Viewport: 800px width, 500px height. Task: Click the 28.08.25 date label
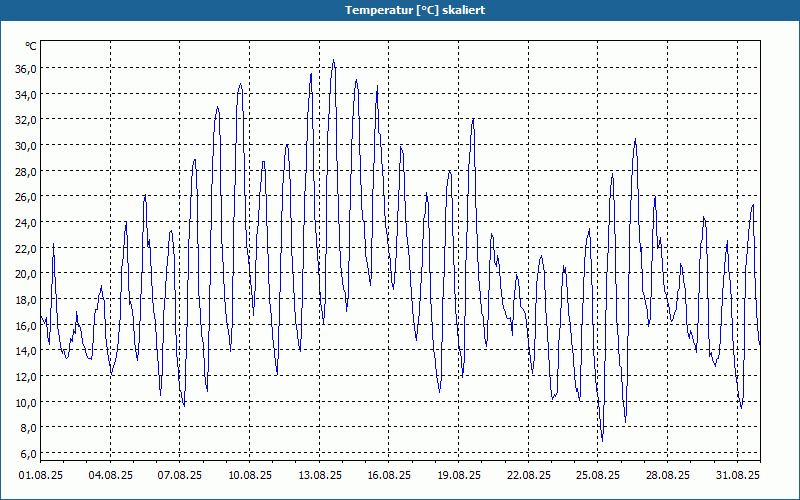click(x=668, y=475)
